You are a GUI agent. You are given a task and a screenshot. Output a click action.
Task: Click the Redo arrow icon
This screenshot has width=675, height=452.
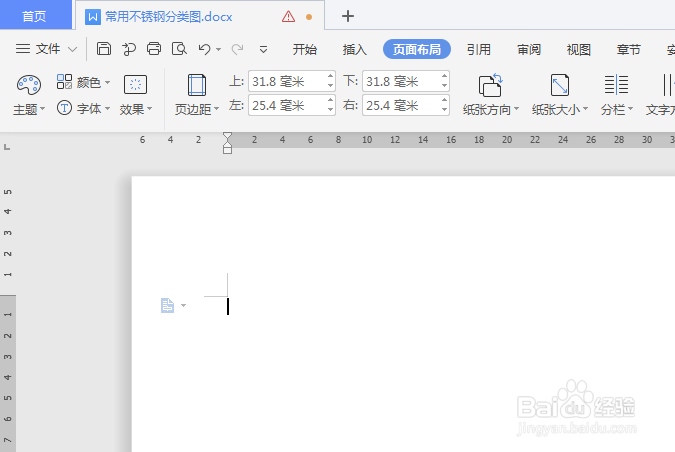coord(237,49)
